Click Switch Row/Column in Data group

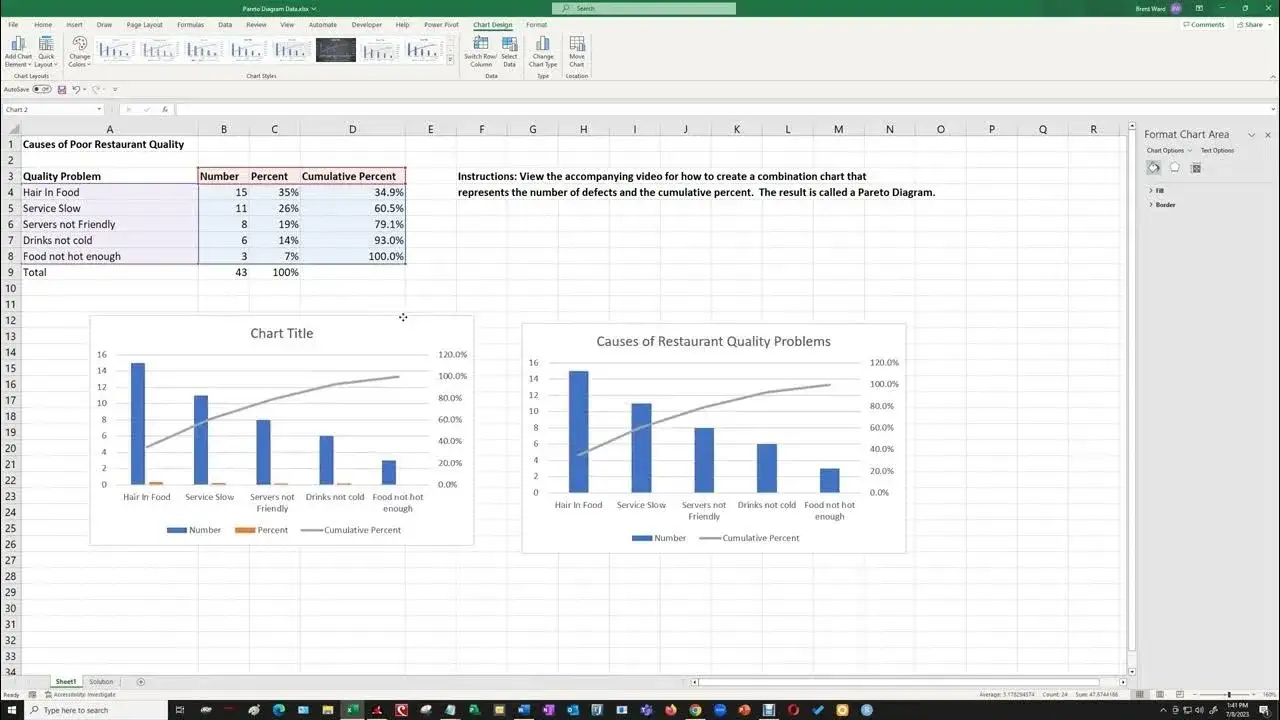pos(481,52)
